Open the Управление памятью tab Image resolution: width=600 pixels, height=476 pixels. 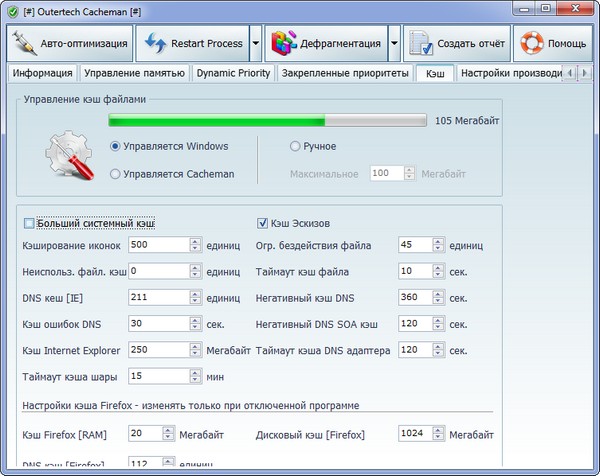click(x=133, y=74)
